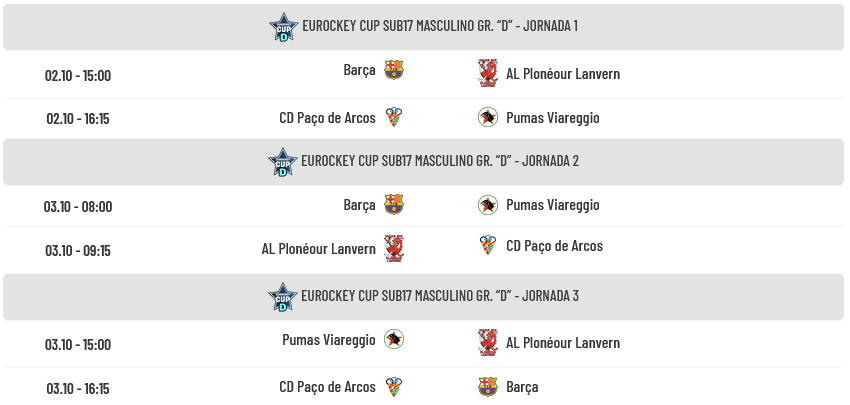
Task: Click Pumas Viareggio logo in 03.10 08:00 match
Action: coord(488,205)
